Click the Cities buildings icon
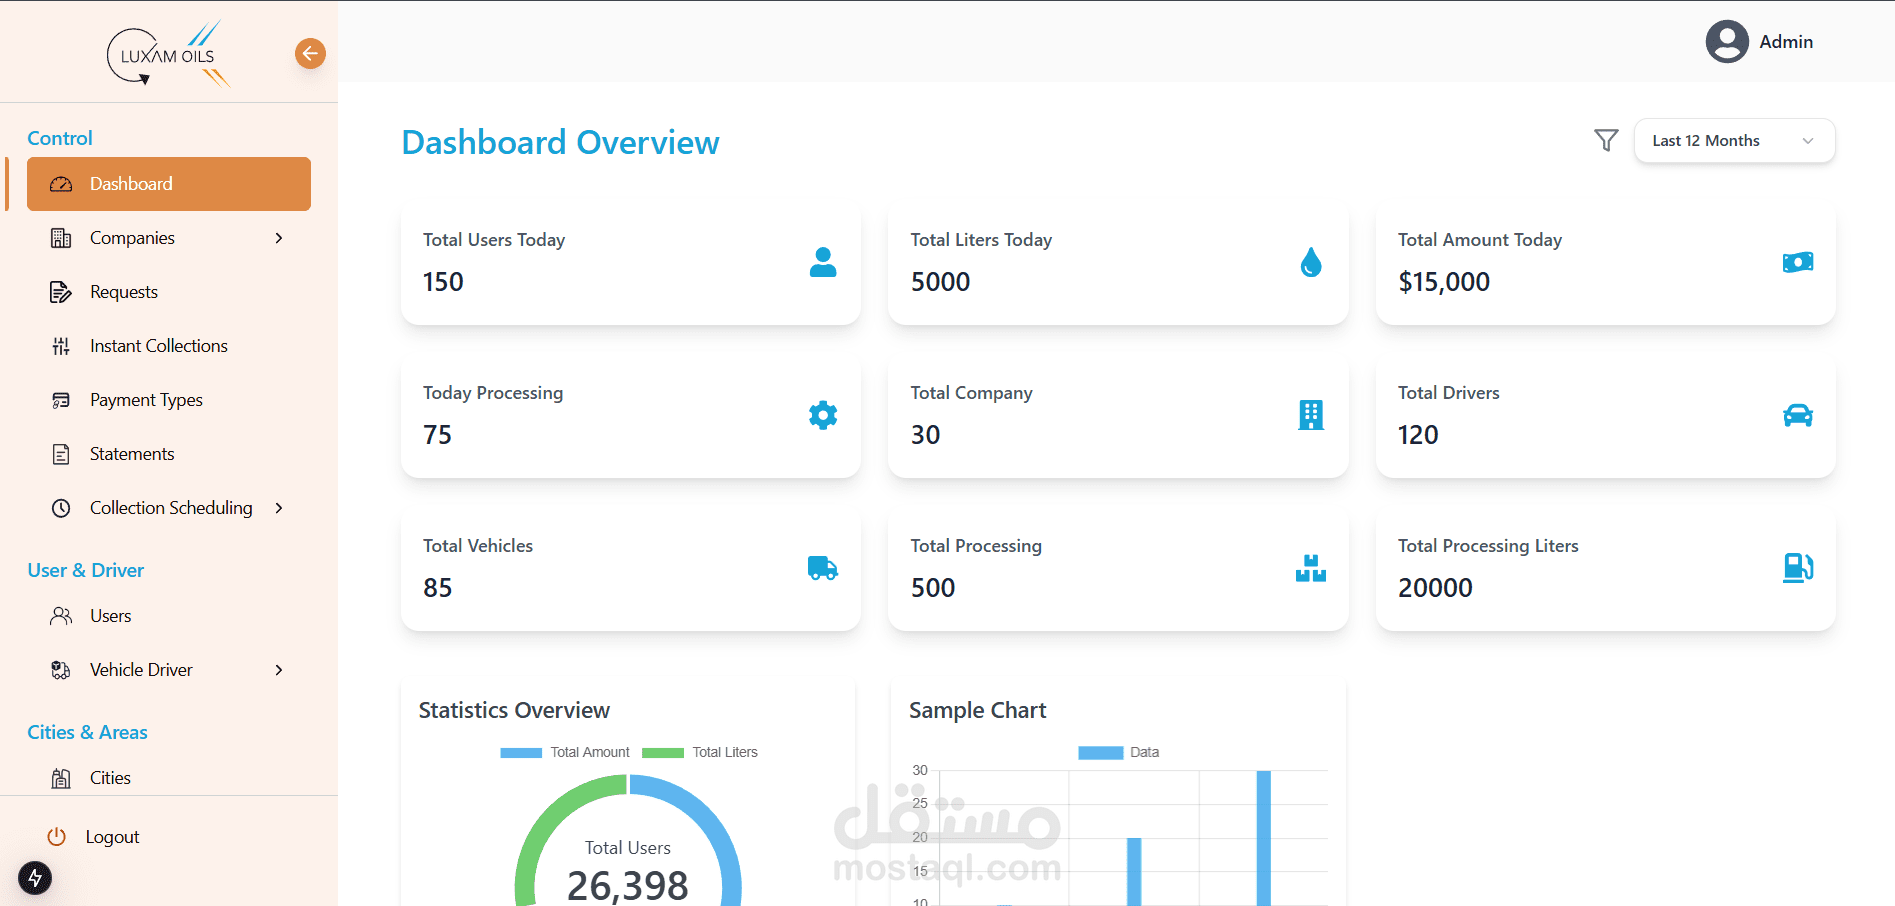 (x=61, y=778)
